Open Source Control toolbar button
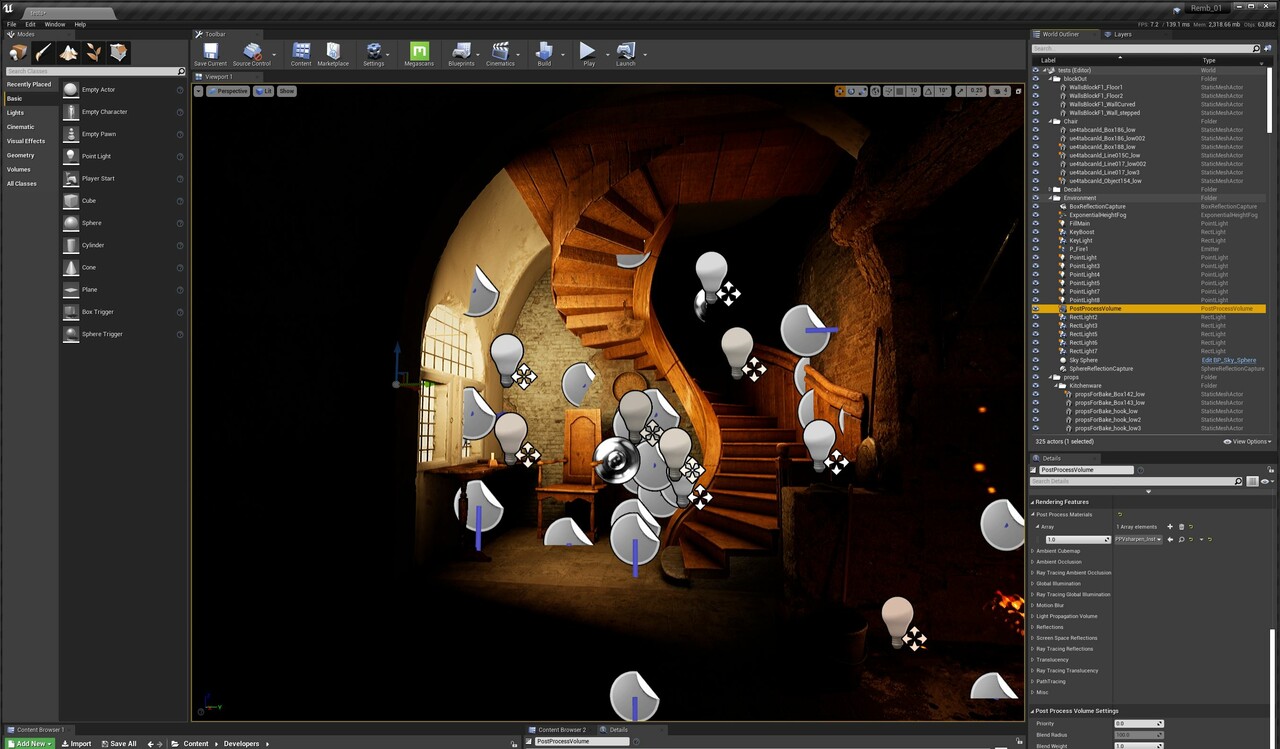This screenshot has width=1280, height=749. [252, 54]
